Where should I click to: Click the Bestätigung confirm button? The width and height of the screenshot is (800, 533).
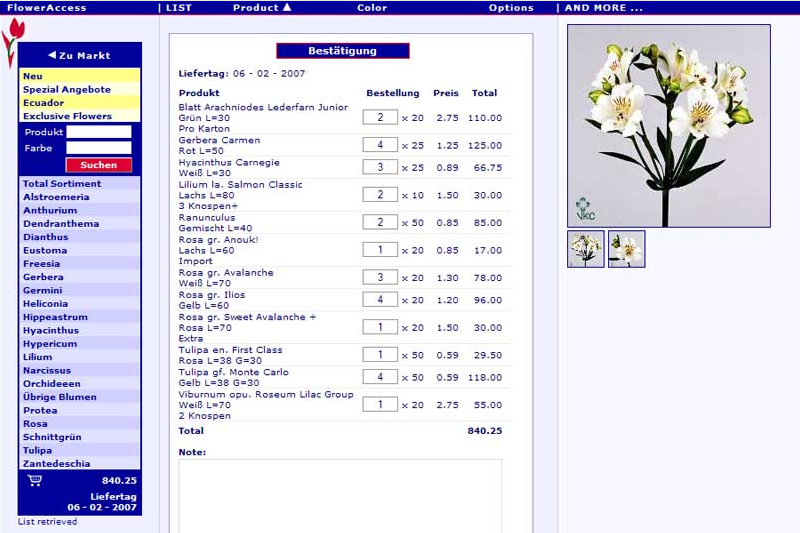coord(342,51)
